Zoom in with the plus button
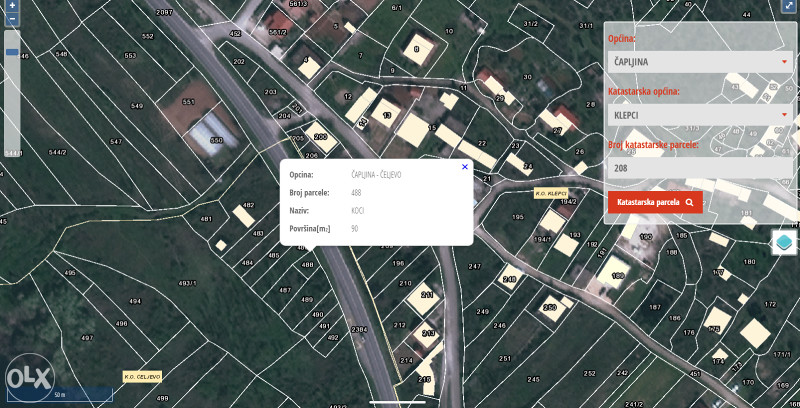Image resolution: width=800 pixels, height=408 pixels. (x=12, y=6)
